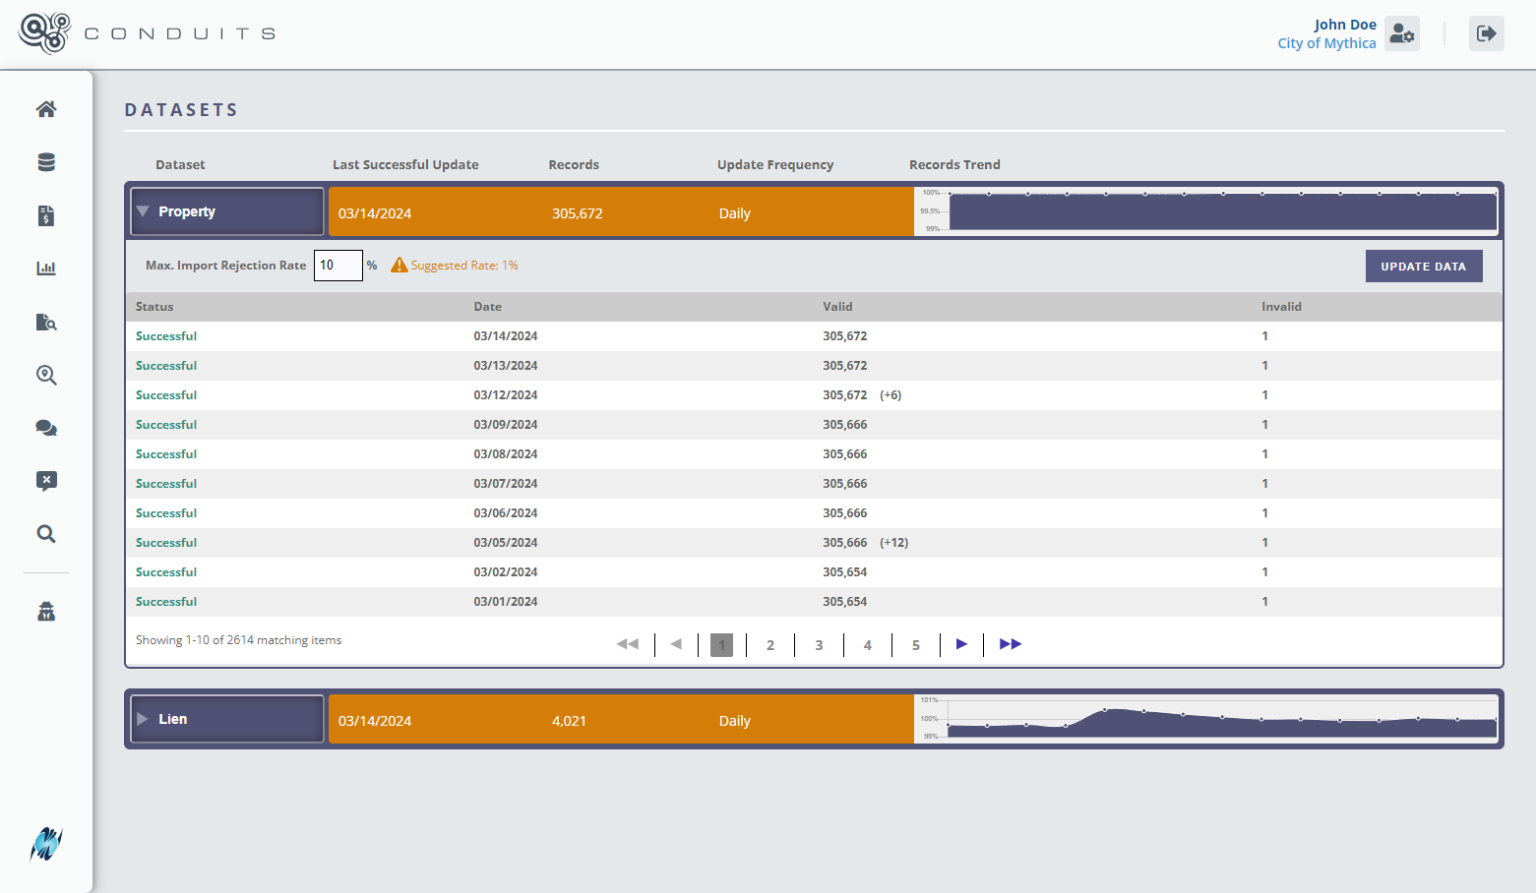Open the Home icon in sidebar

[x=46, y=109]
